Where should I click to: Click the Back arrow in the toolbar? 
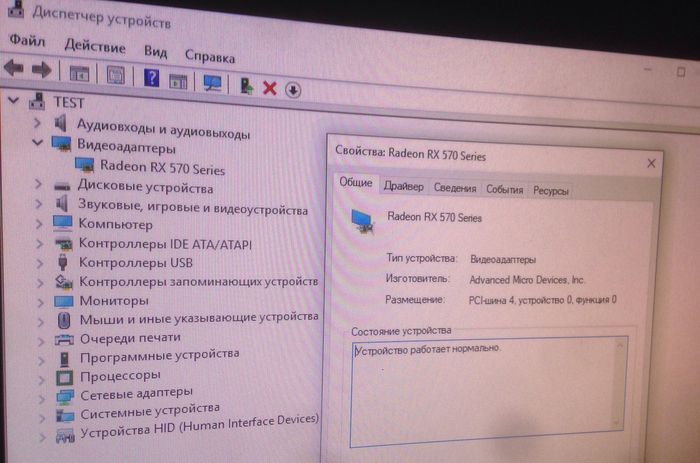click(14, 68)
